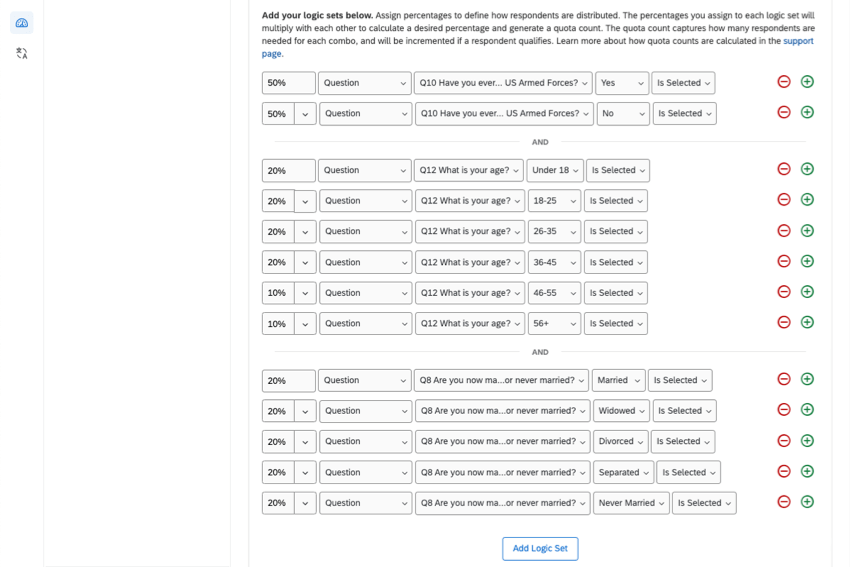Remove the 56+ age logic row
This screenshot has width=850, height=567.
[x=784, y=323]
